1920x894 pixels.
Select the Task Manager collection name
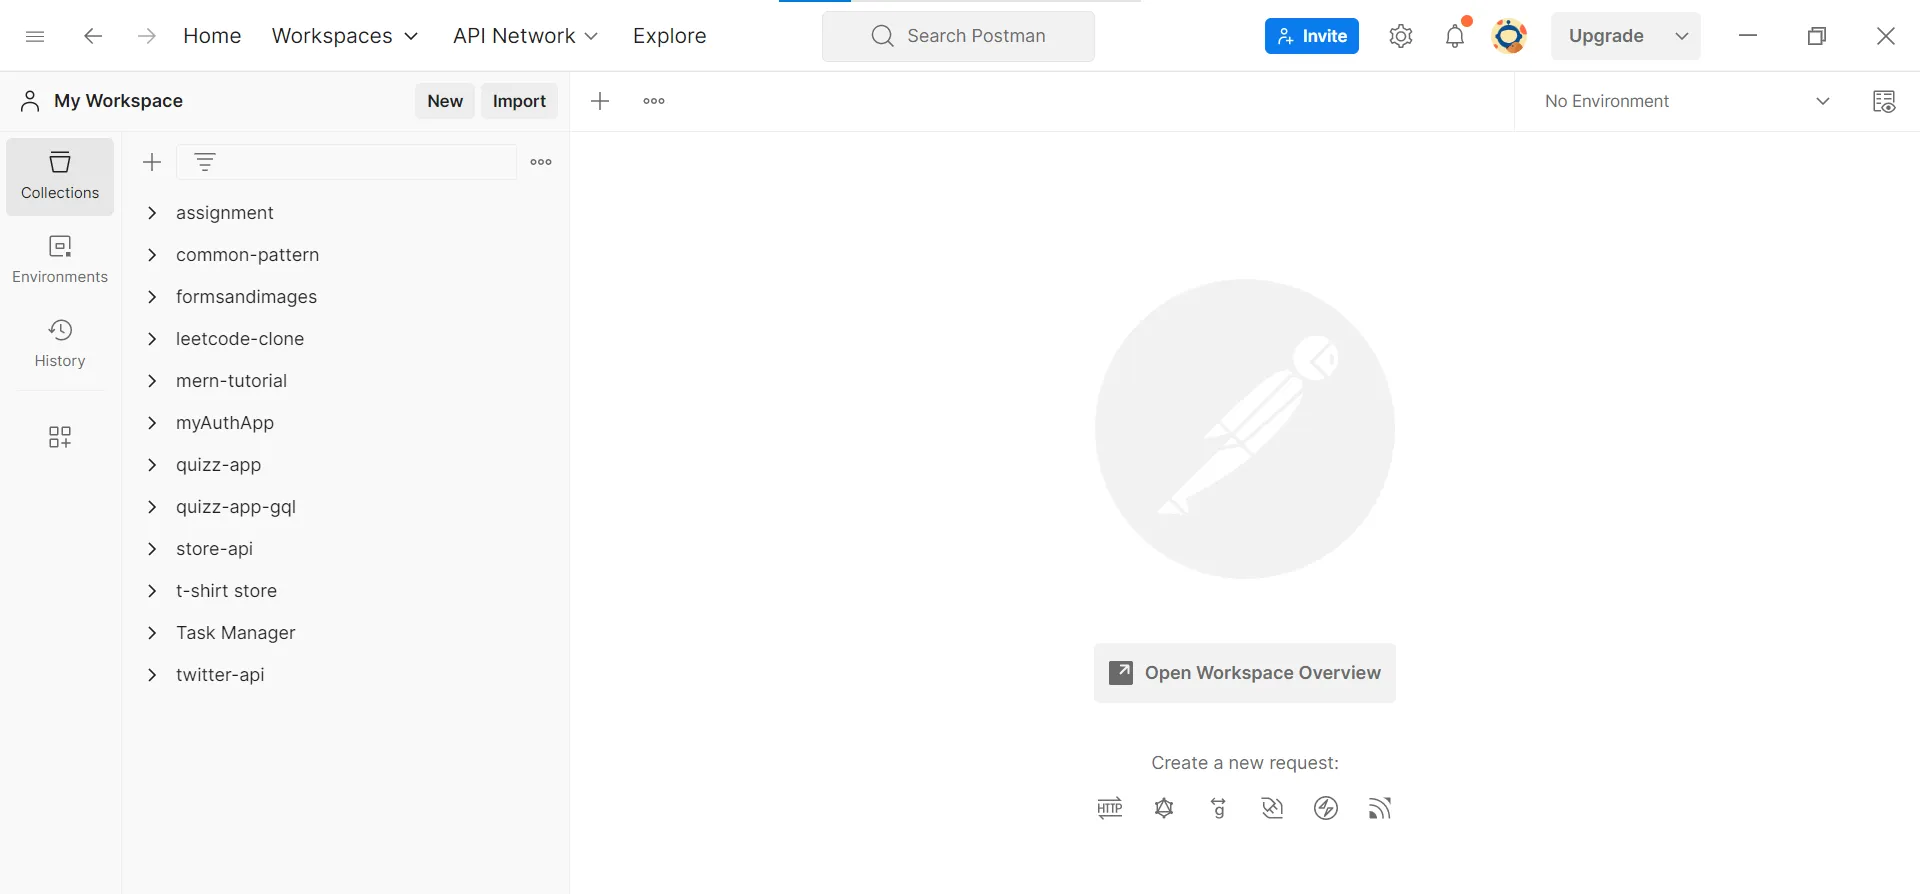coord(235,633)
